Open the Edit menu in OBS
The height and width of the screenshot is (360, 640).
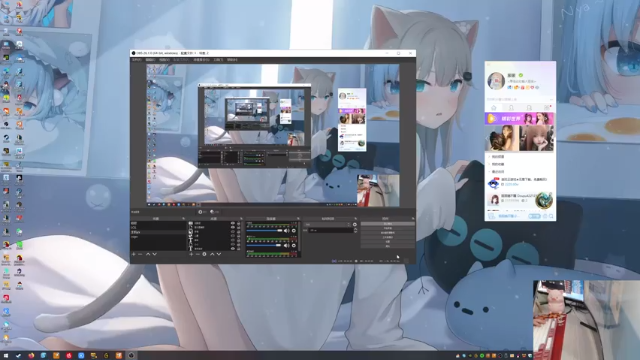pos(151,60)
